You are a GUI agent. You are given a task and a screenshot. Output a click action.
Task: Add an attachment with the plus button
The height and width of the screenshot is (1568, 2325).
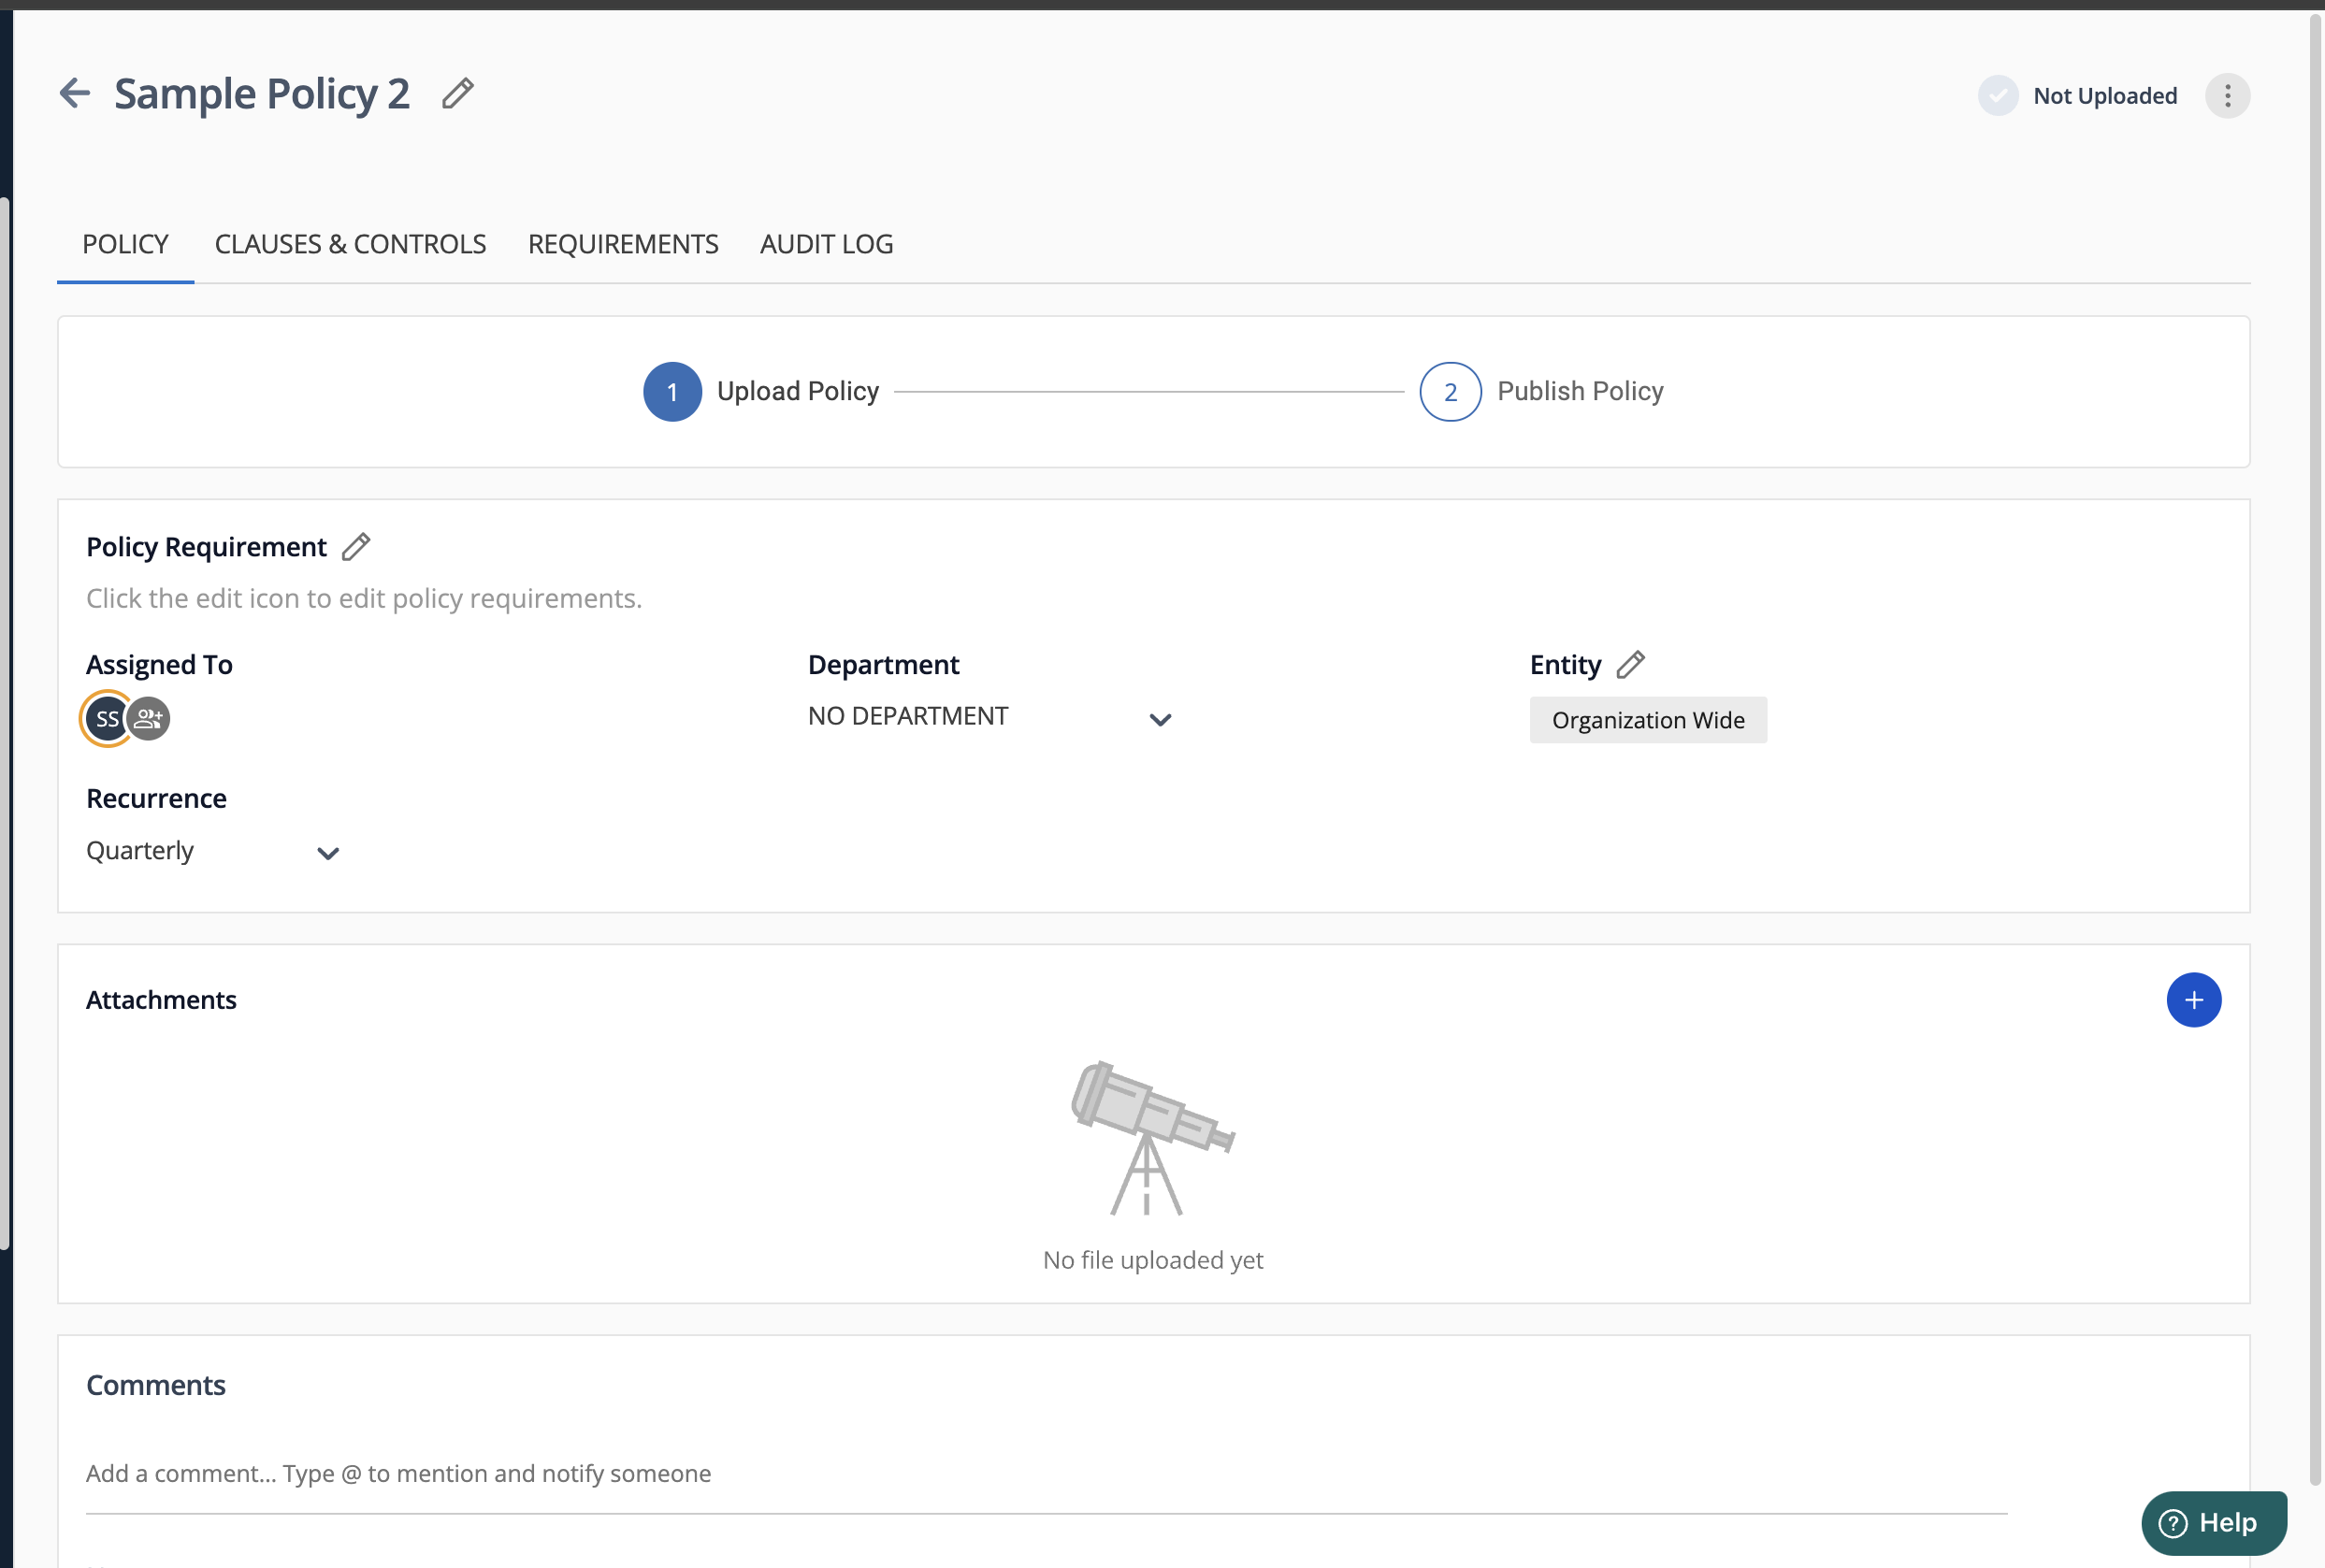pyautogui.click(x=2193, y=1000)
